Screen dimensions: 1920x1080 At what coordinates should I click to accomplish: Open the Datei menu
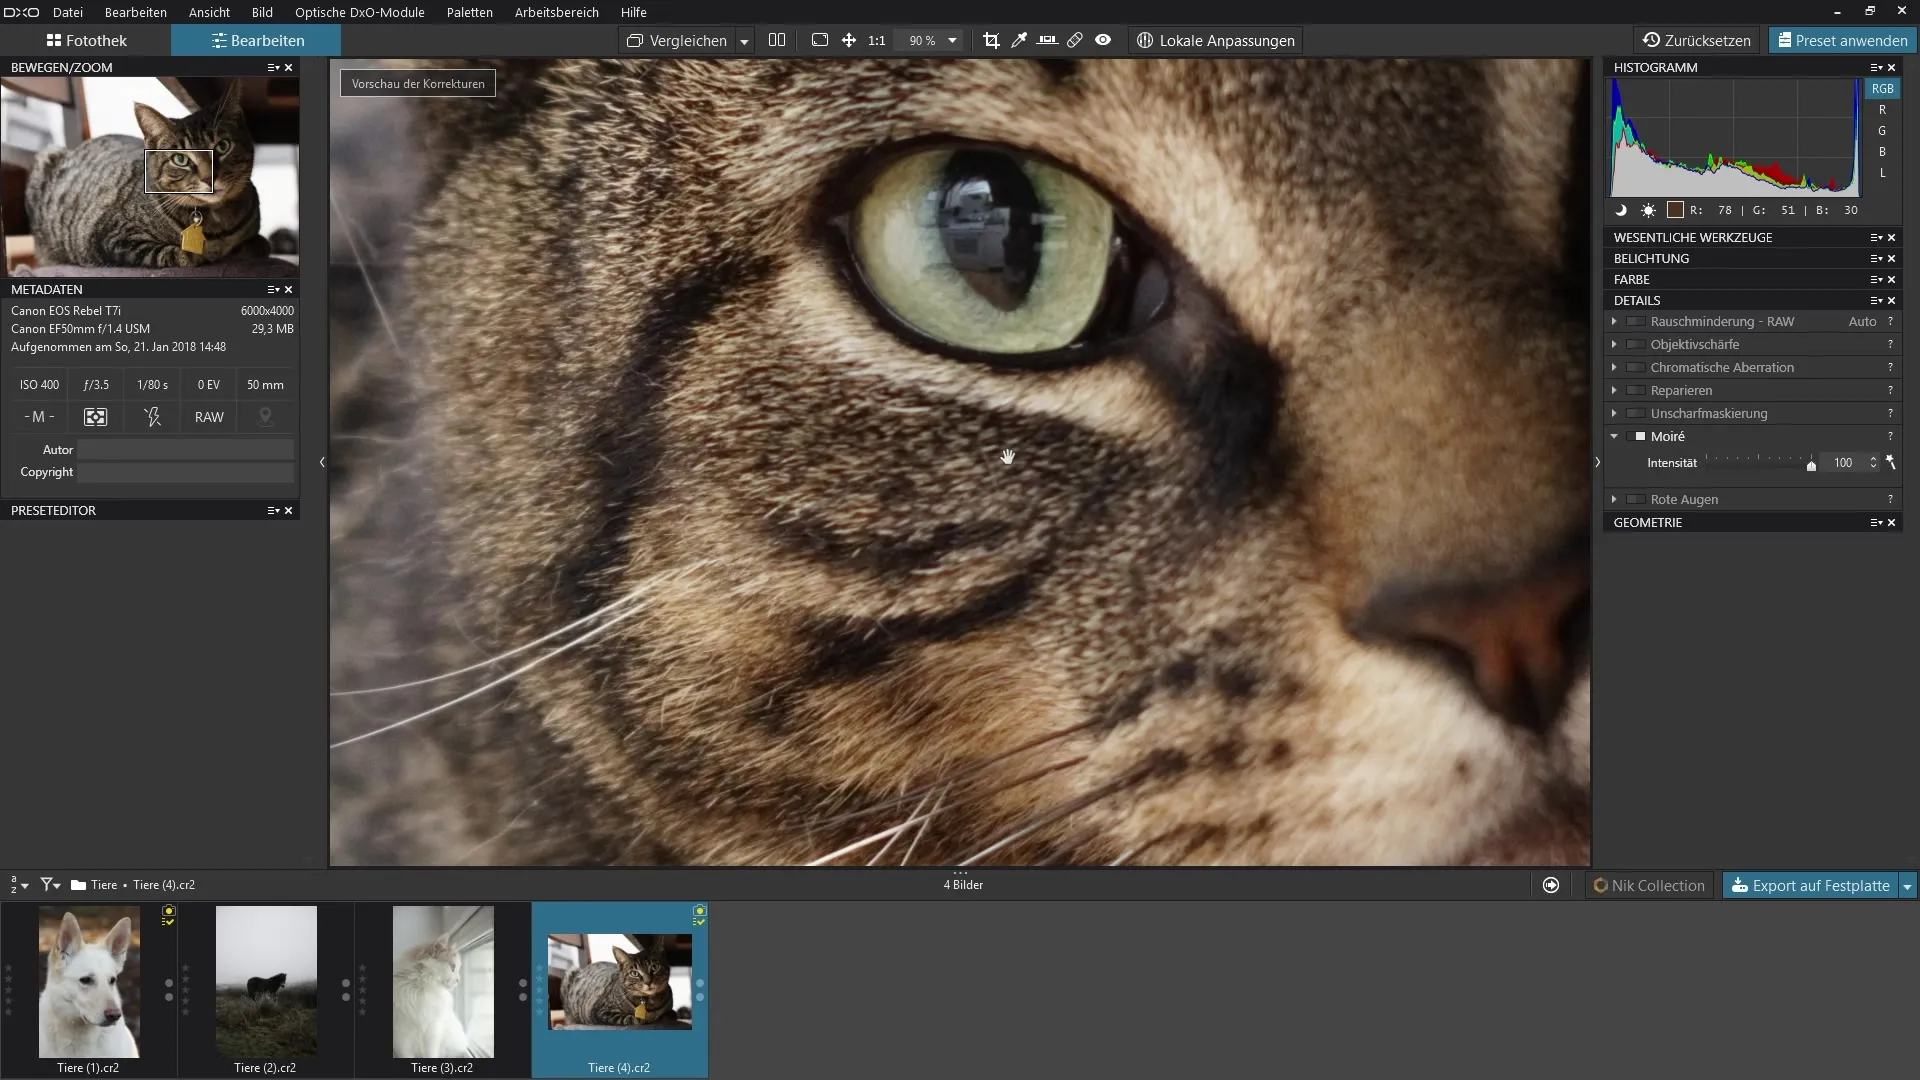(68, 12)
